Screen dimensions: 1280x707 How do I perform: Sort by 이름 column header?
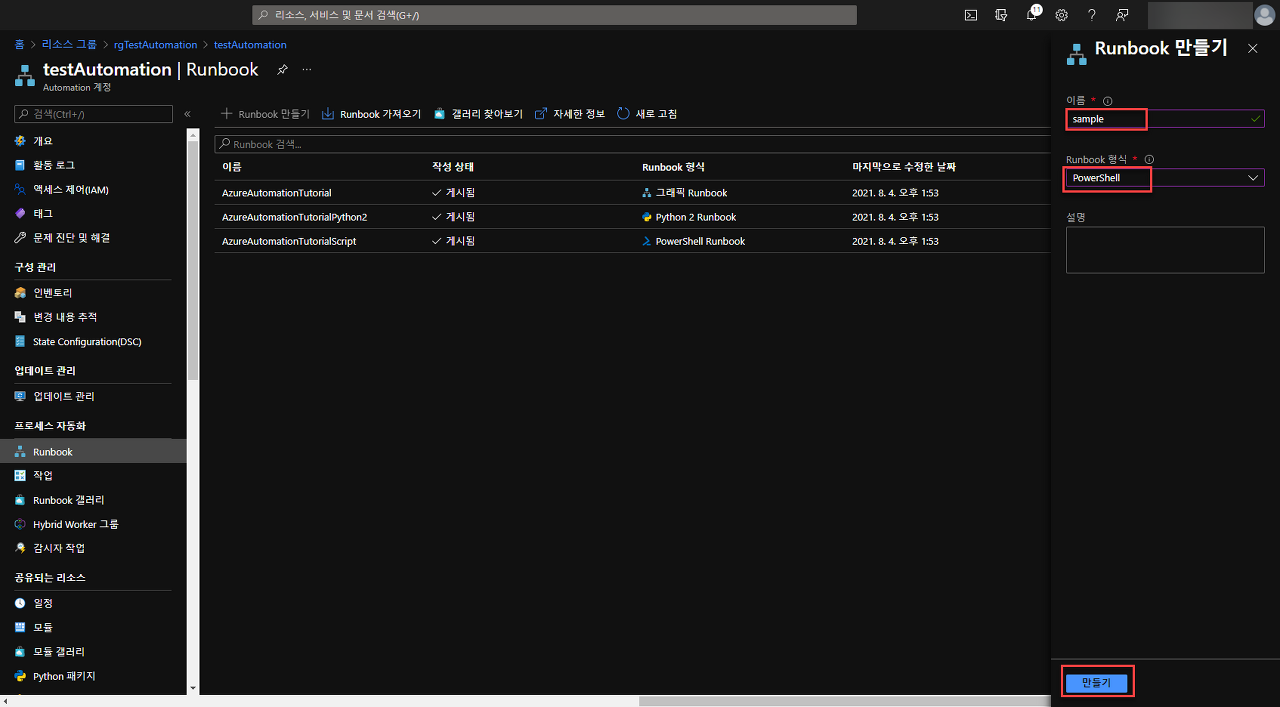point(232,167)
